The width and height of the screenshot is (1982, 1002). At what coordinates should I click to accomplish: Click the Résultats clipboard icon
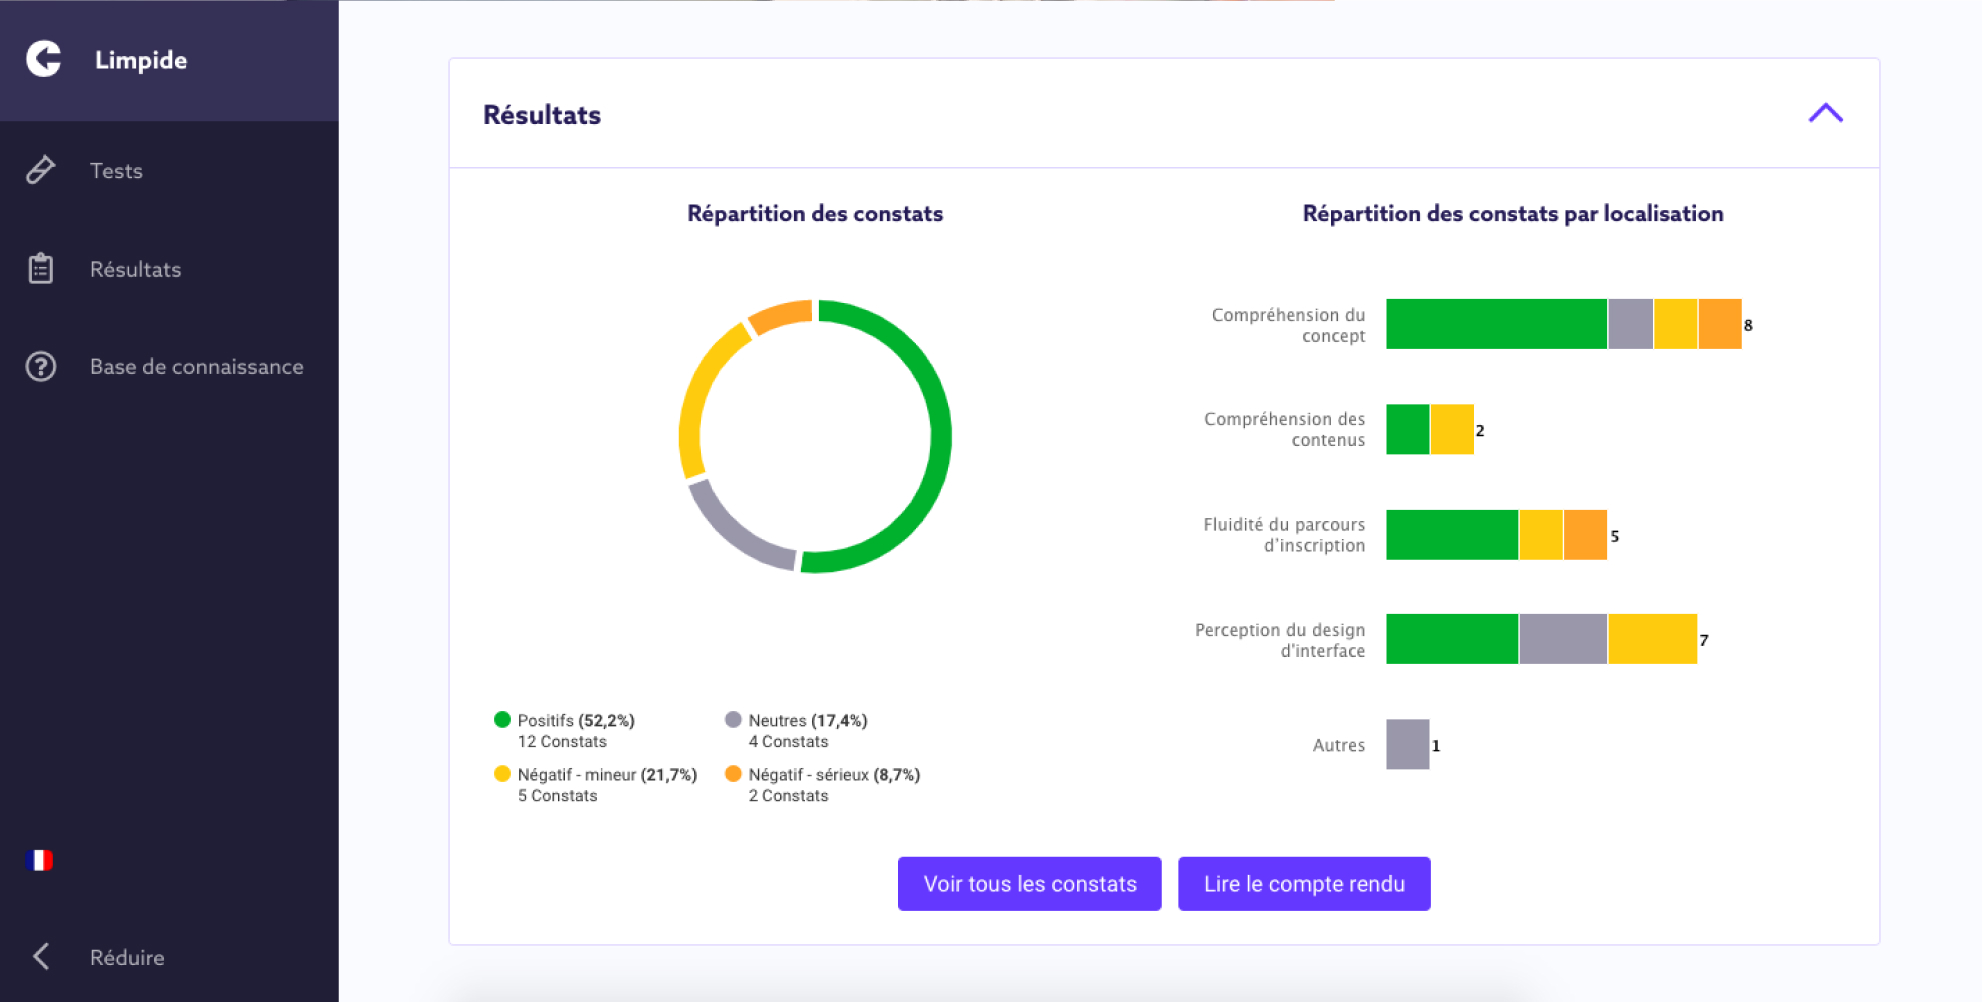(41, 269)
